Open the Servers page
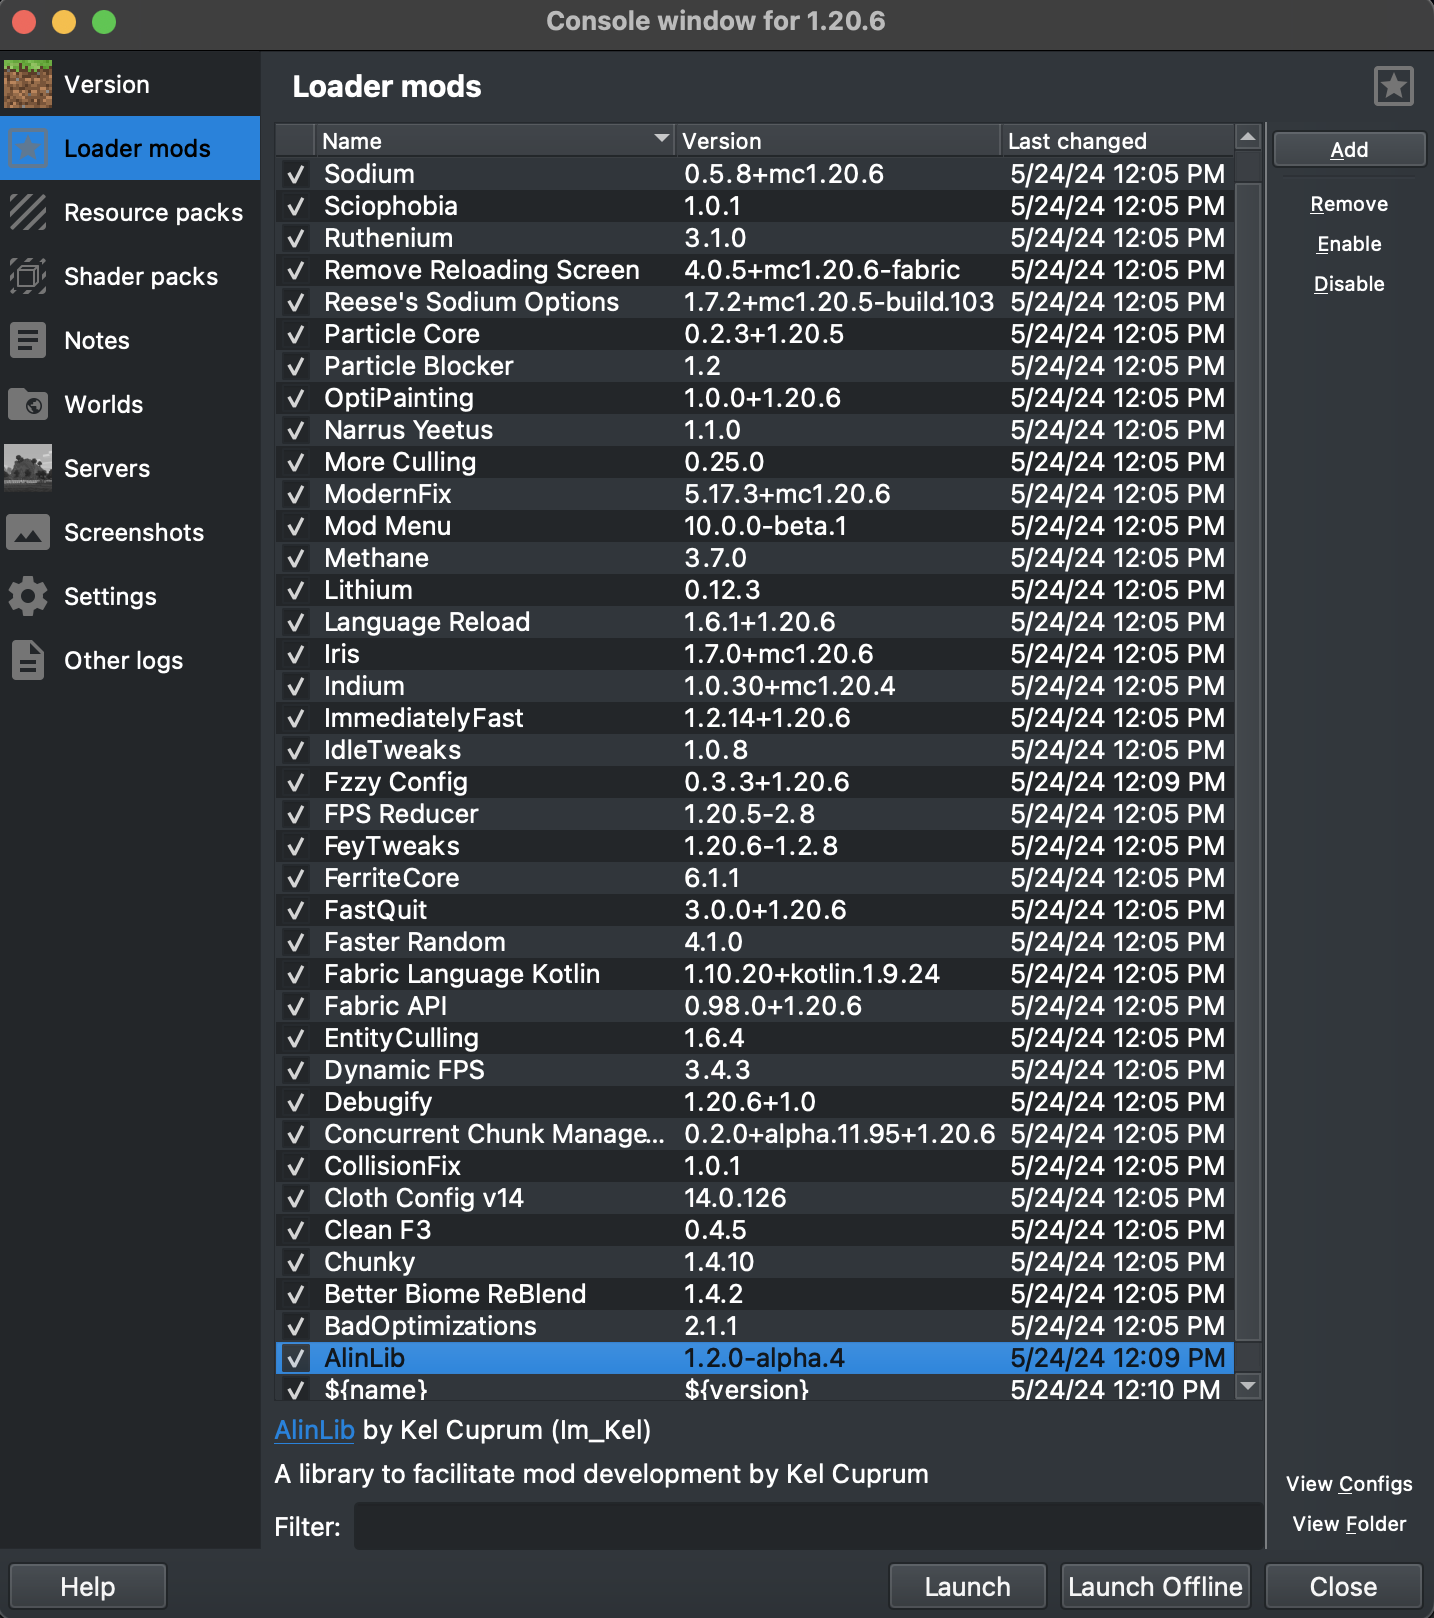 tap(130, 468)
